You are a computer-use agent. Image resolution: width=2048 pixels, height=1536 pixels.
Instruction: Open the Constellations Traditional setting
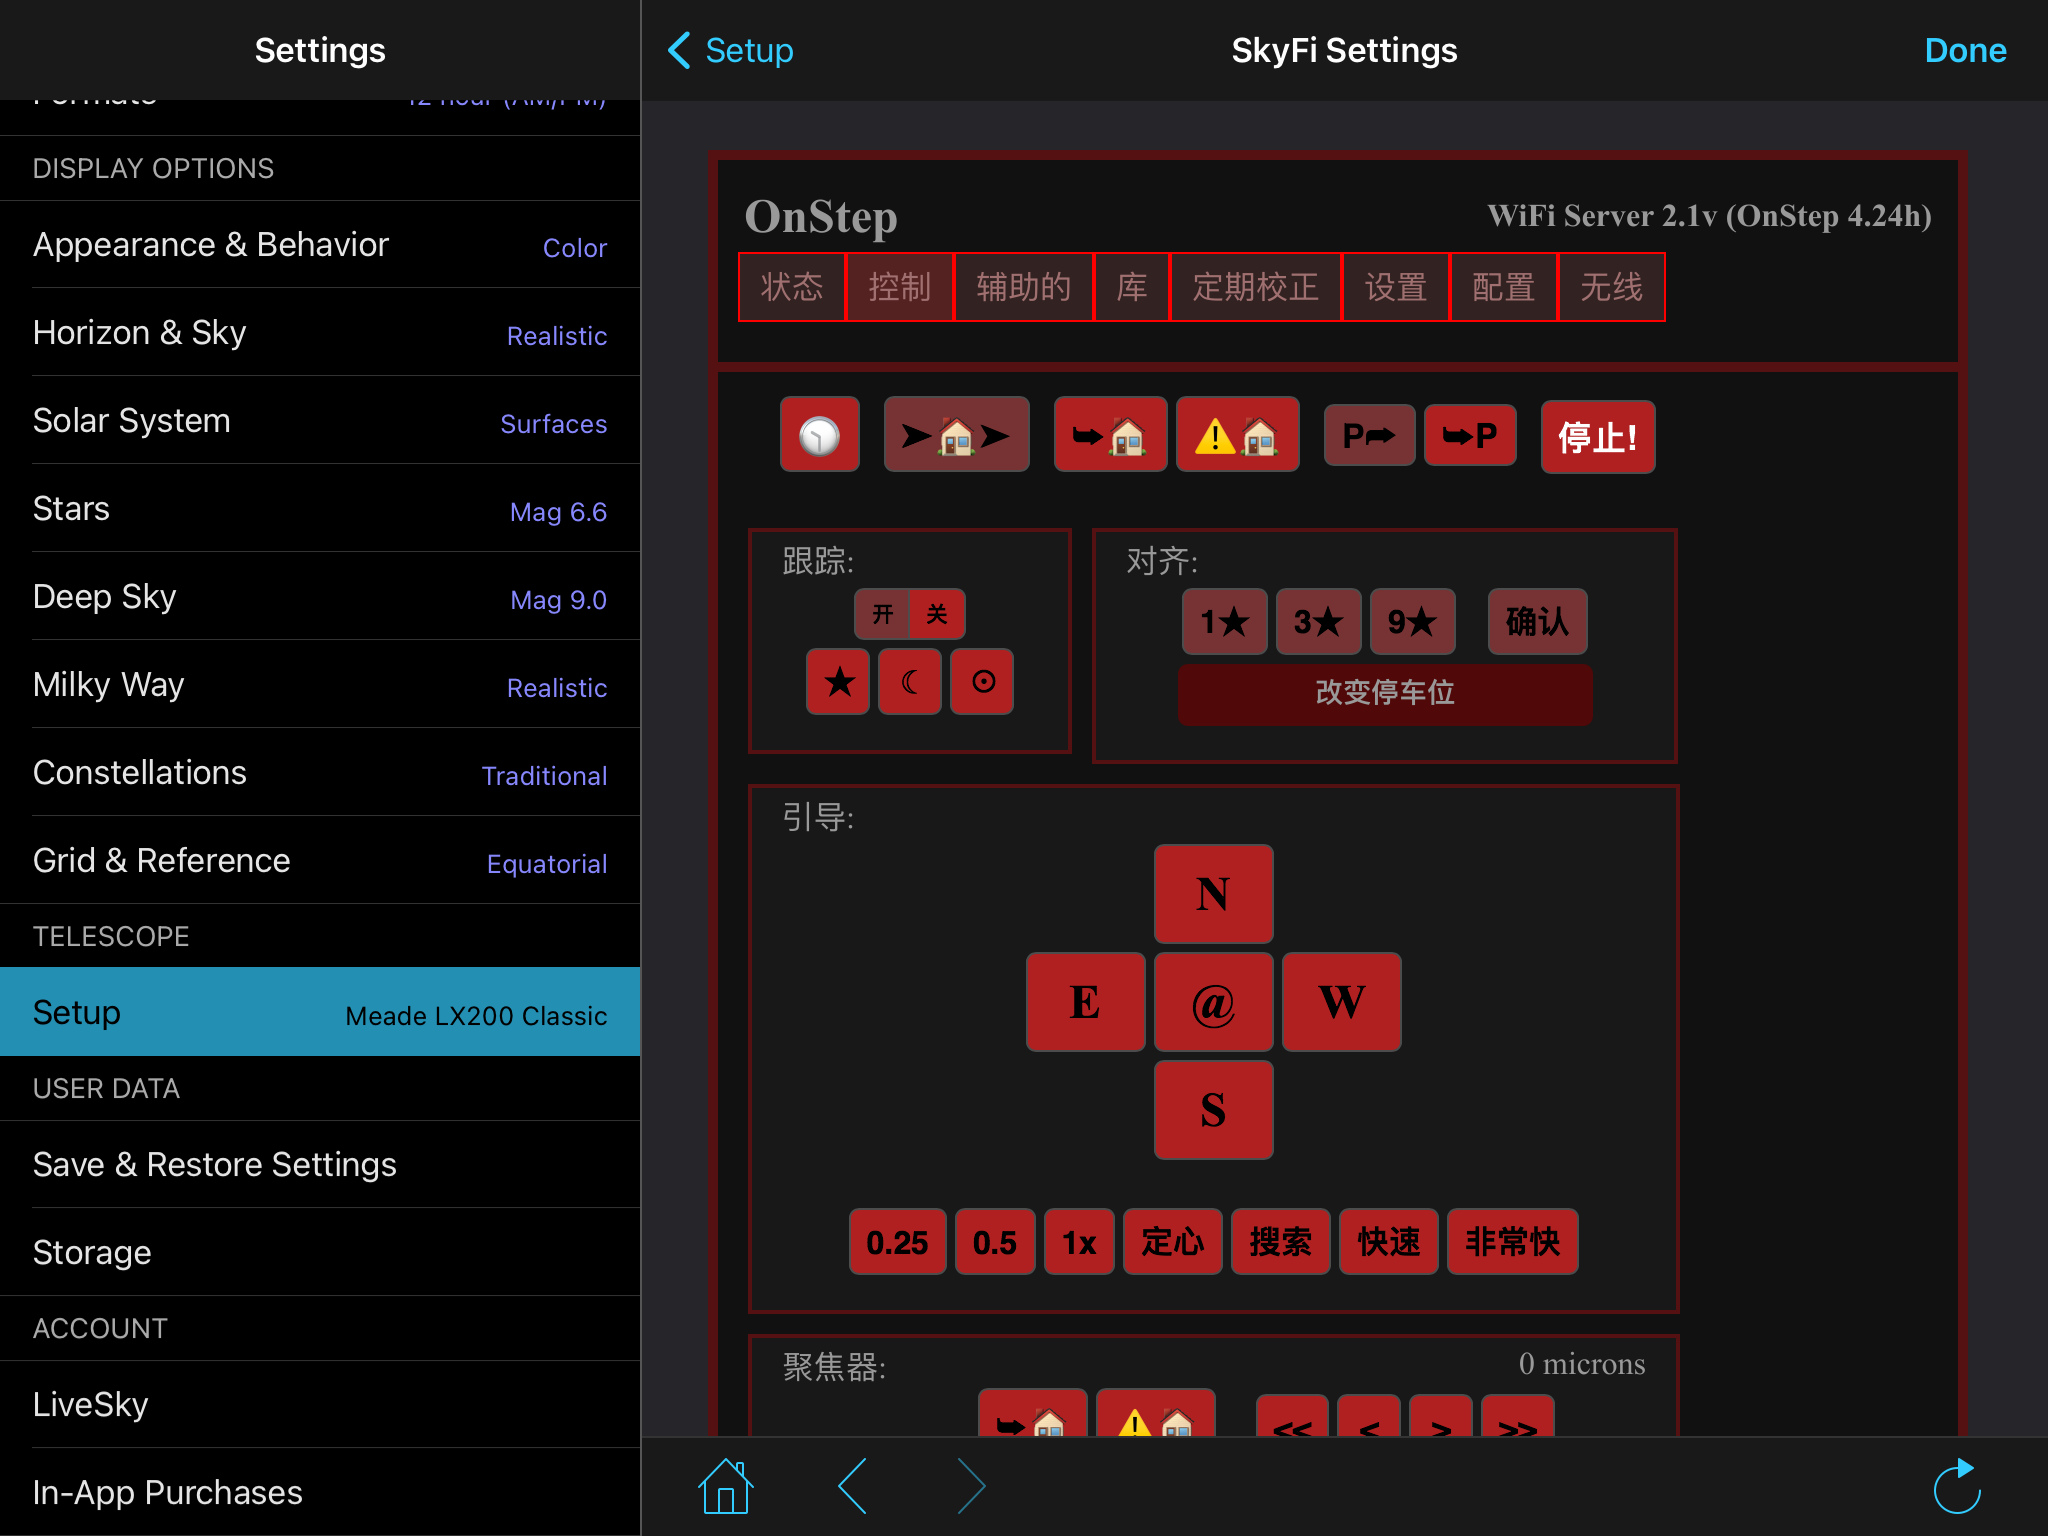[320, 773]
